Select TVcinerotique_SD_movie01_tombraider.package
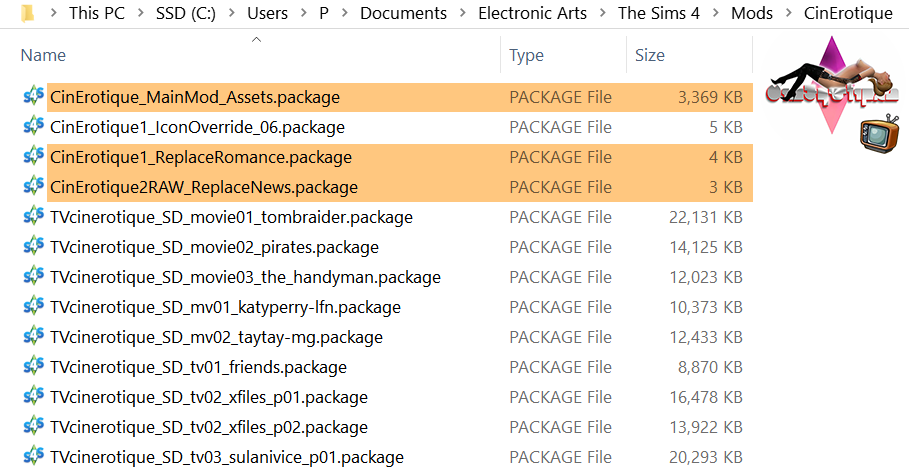Viewport: 909px width, 475px height. coord(231,217)
